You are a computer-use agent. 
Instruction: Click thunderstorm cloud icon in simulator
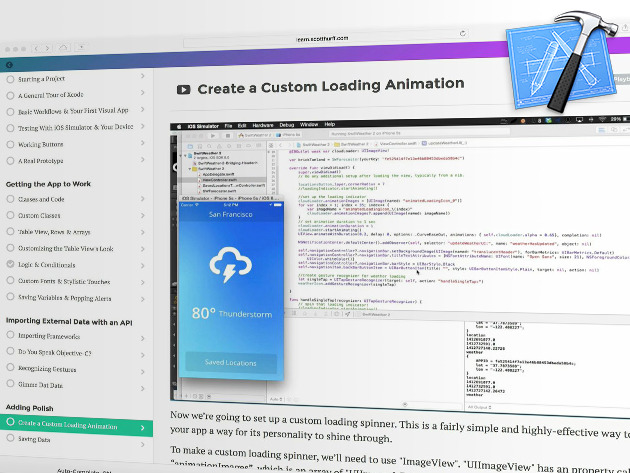click(230, 264)
